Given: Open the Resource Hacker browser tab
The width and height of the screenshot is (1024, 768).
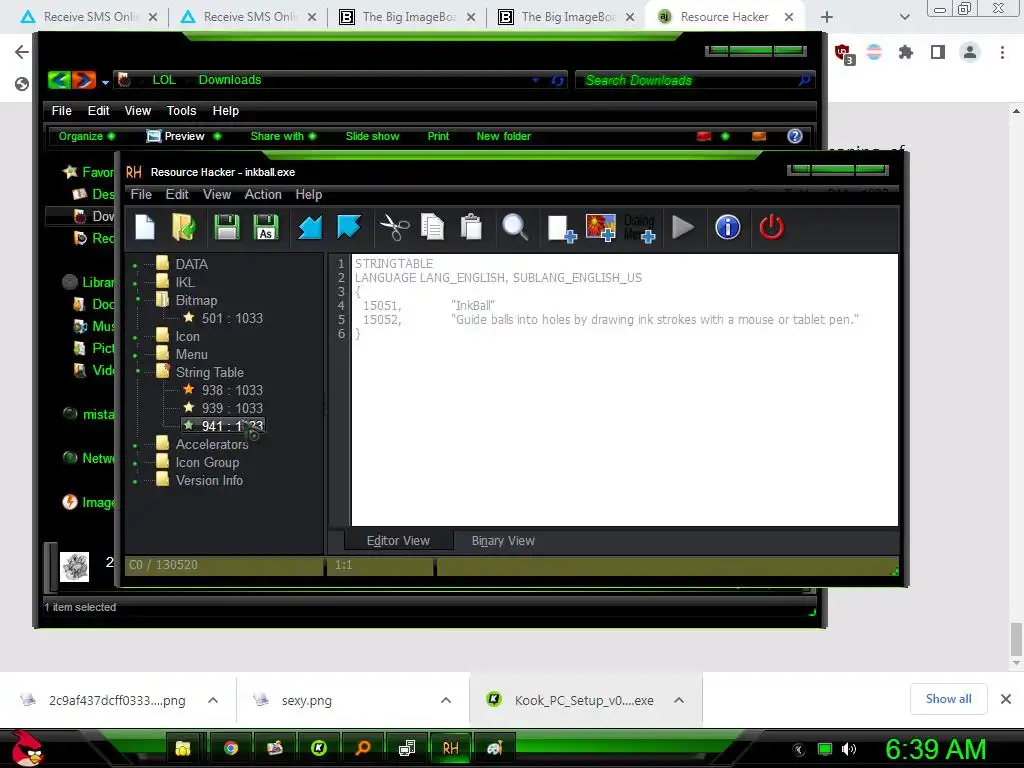Looking at the screenshot, I should 724,17.
